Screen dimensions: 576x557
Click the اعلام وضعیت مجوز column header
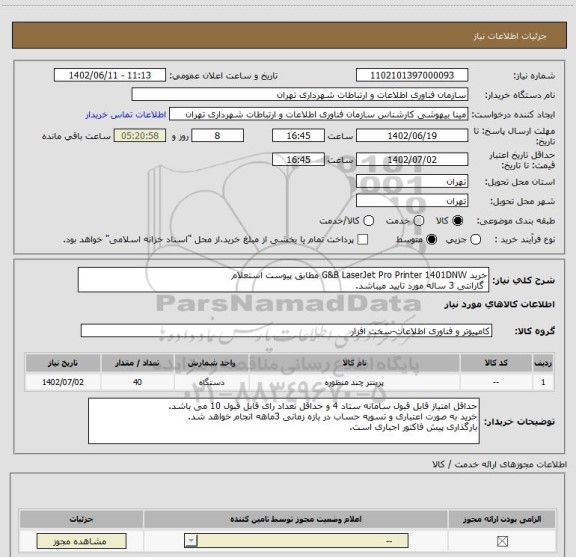point(296,519)
